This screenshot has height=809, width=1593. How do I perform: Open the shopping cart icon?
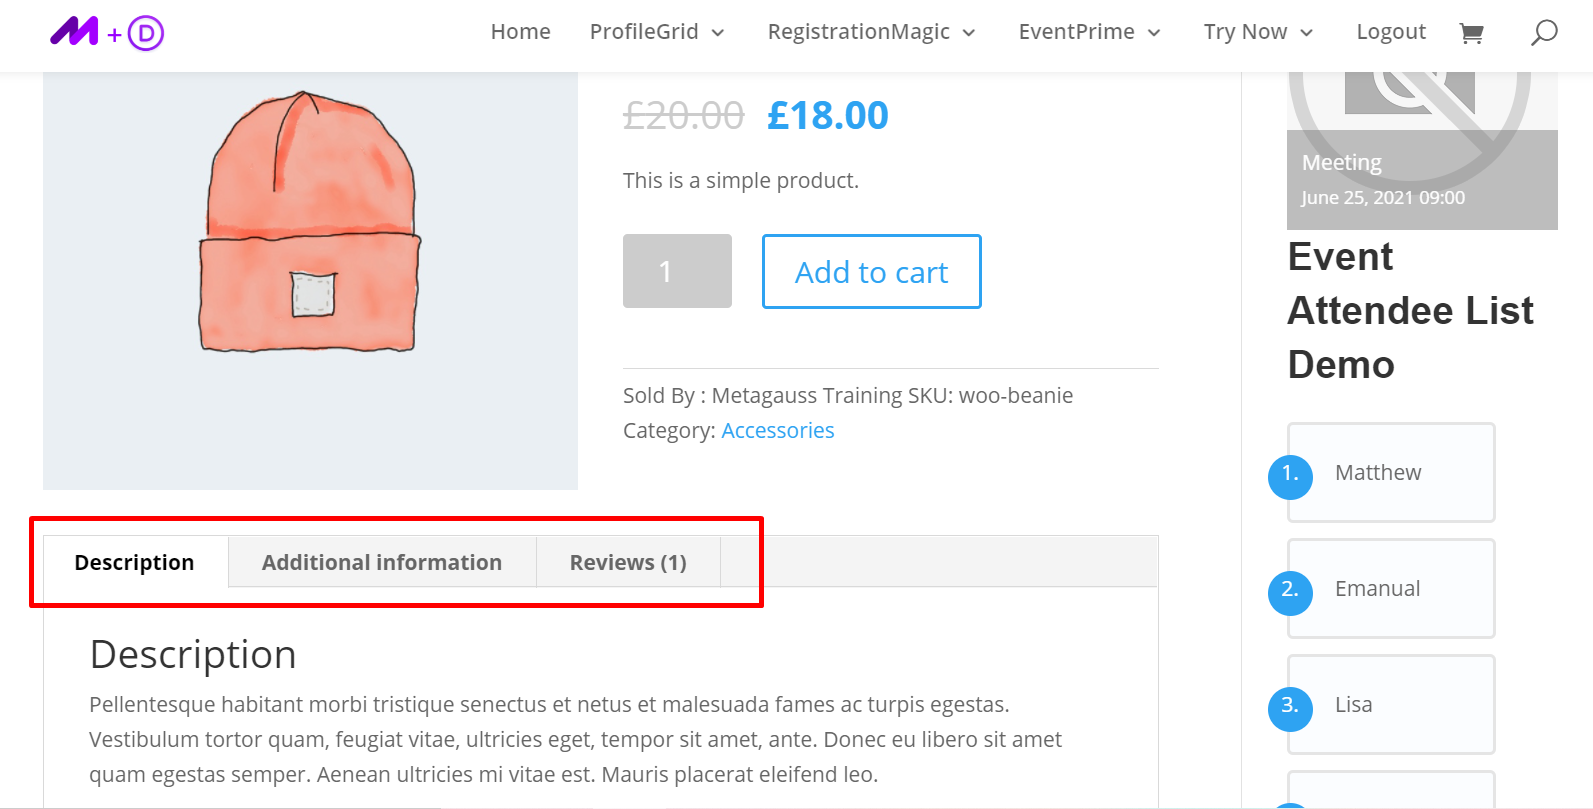click(1471, 32)
